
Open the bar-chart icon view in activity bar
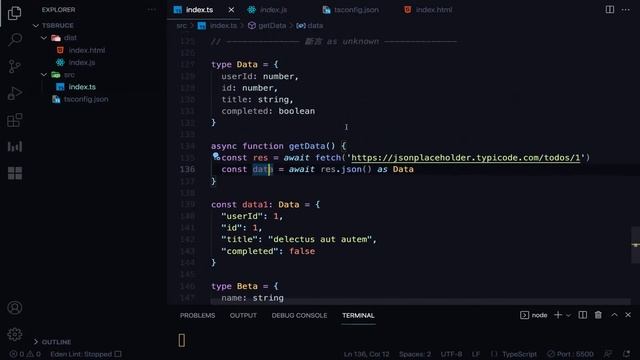click(15, 147)
